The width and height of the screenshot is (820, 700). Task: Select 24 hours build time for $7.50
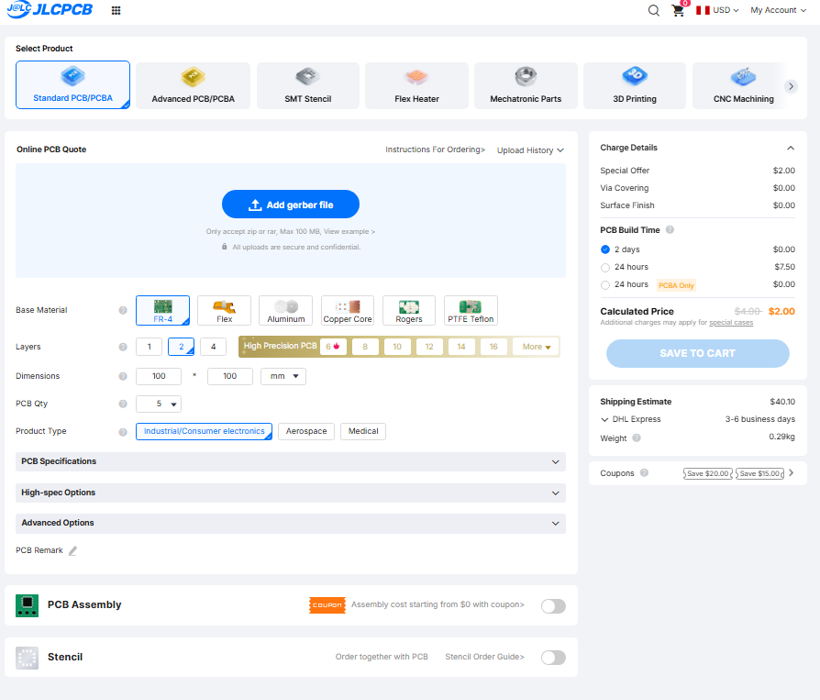pos(605,268)
